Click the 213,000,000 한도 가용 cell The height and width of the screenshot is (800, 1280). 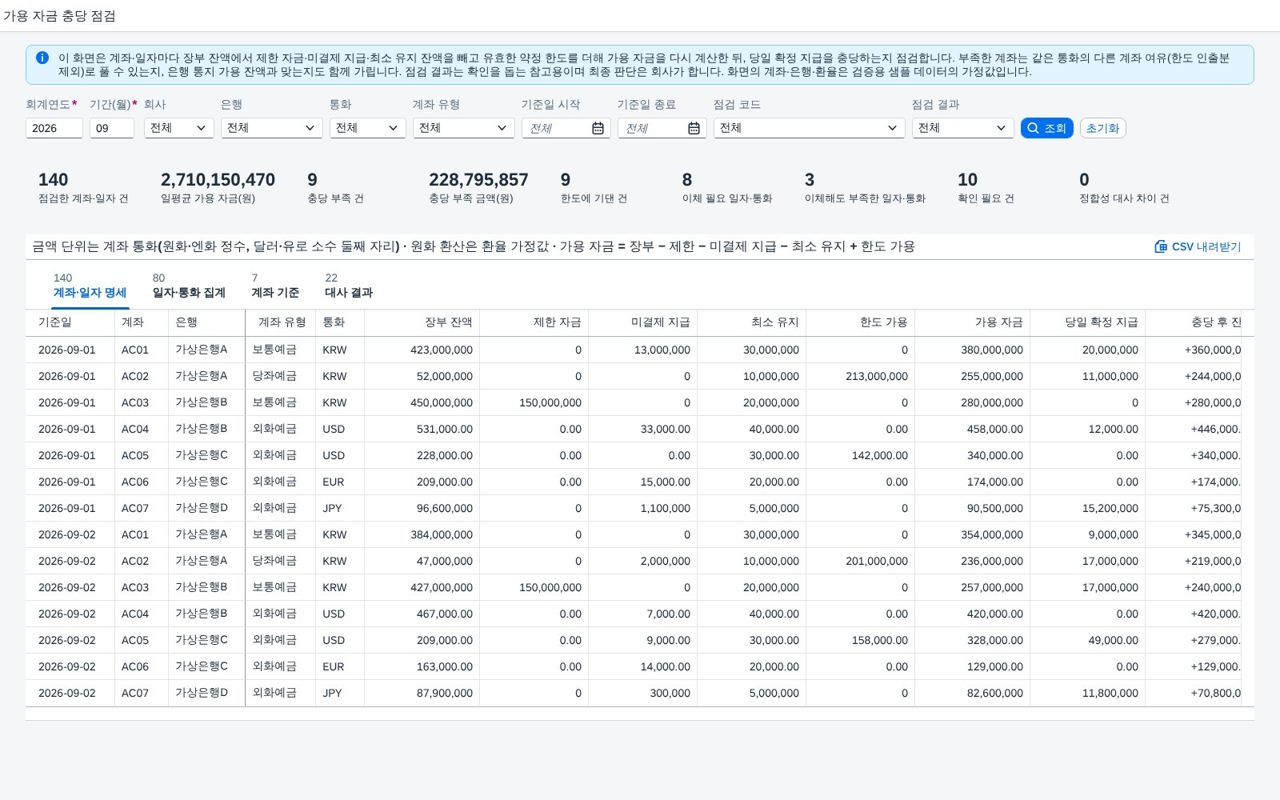pos(861,377)
